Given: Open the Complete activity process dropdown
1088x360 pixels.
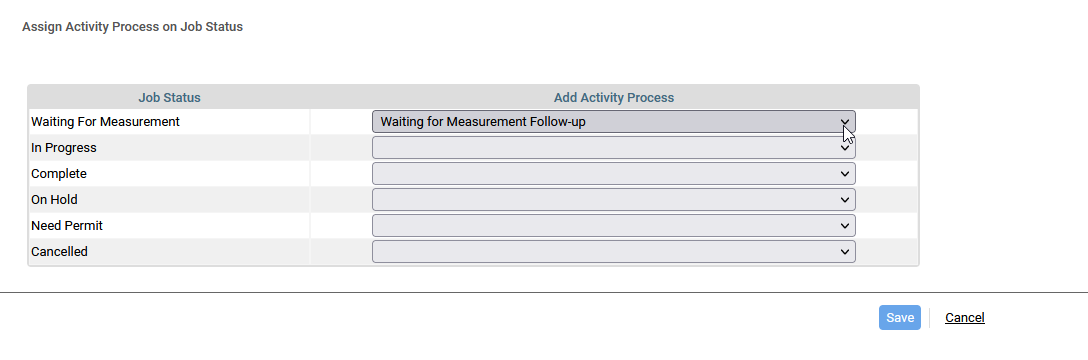Looking at the screenshot, I should [x=613, y=173].
